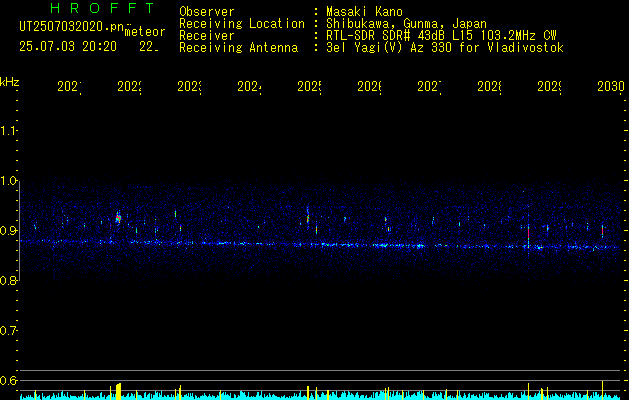The height and width of the screenshot is (400, 629).
Task: Click the green HROFFT title text
Action: [x=103, y=8]
